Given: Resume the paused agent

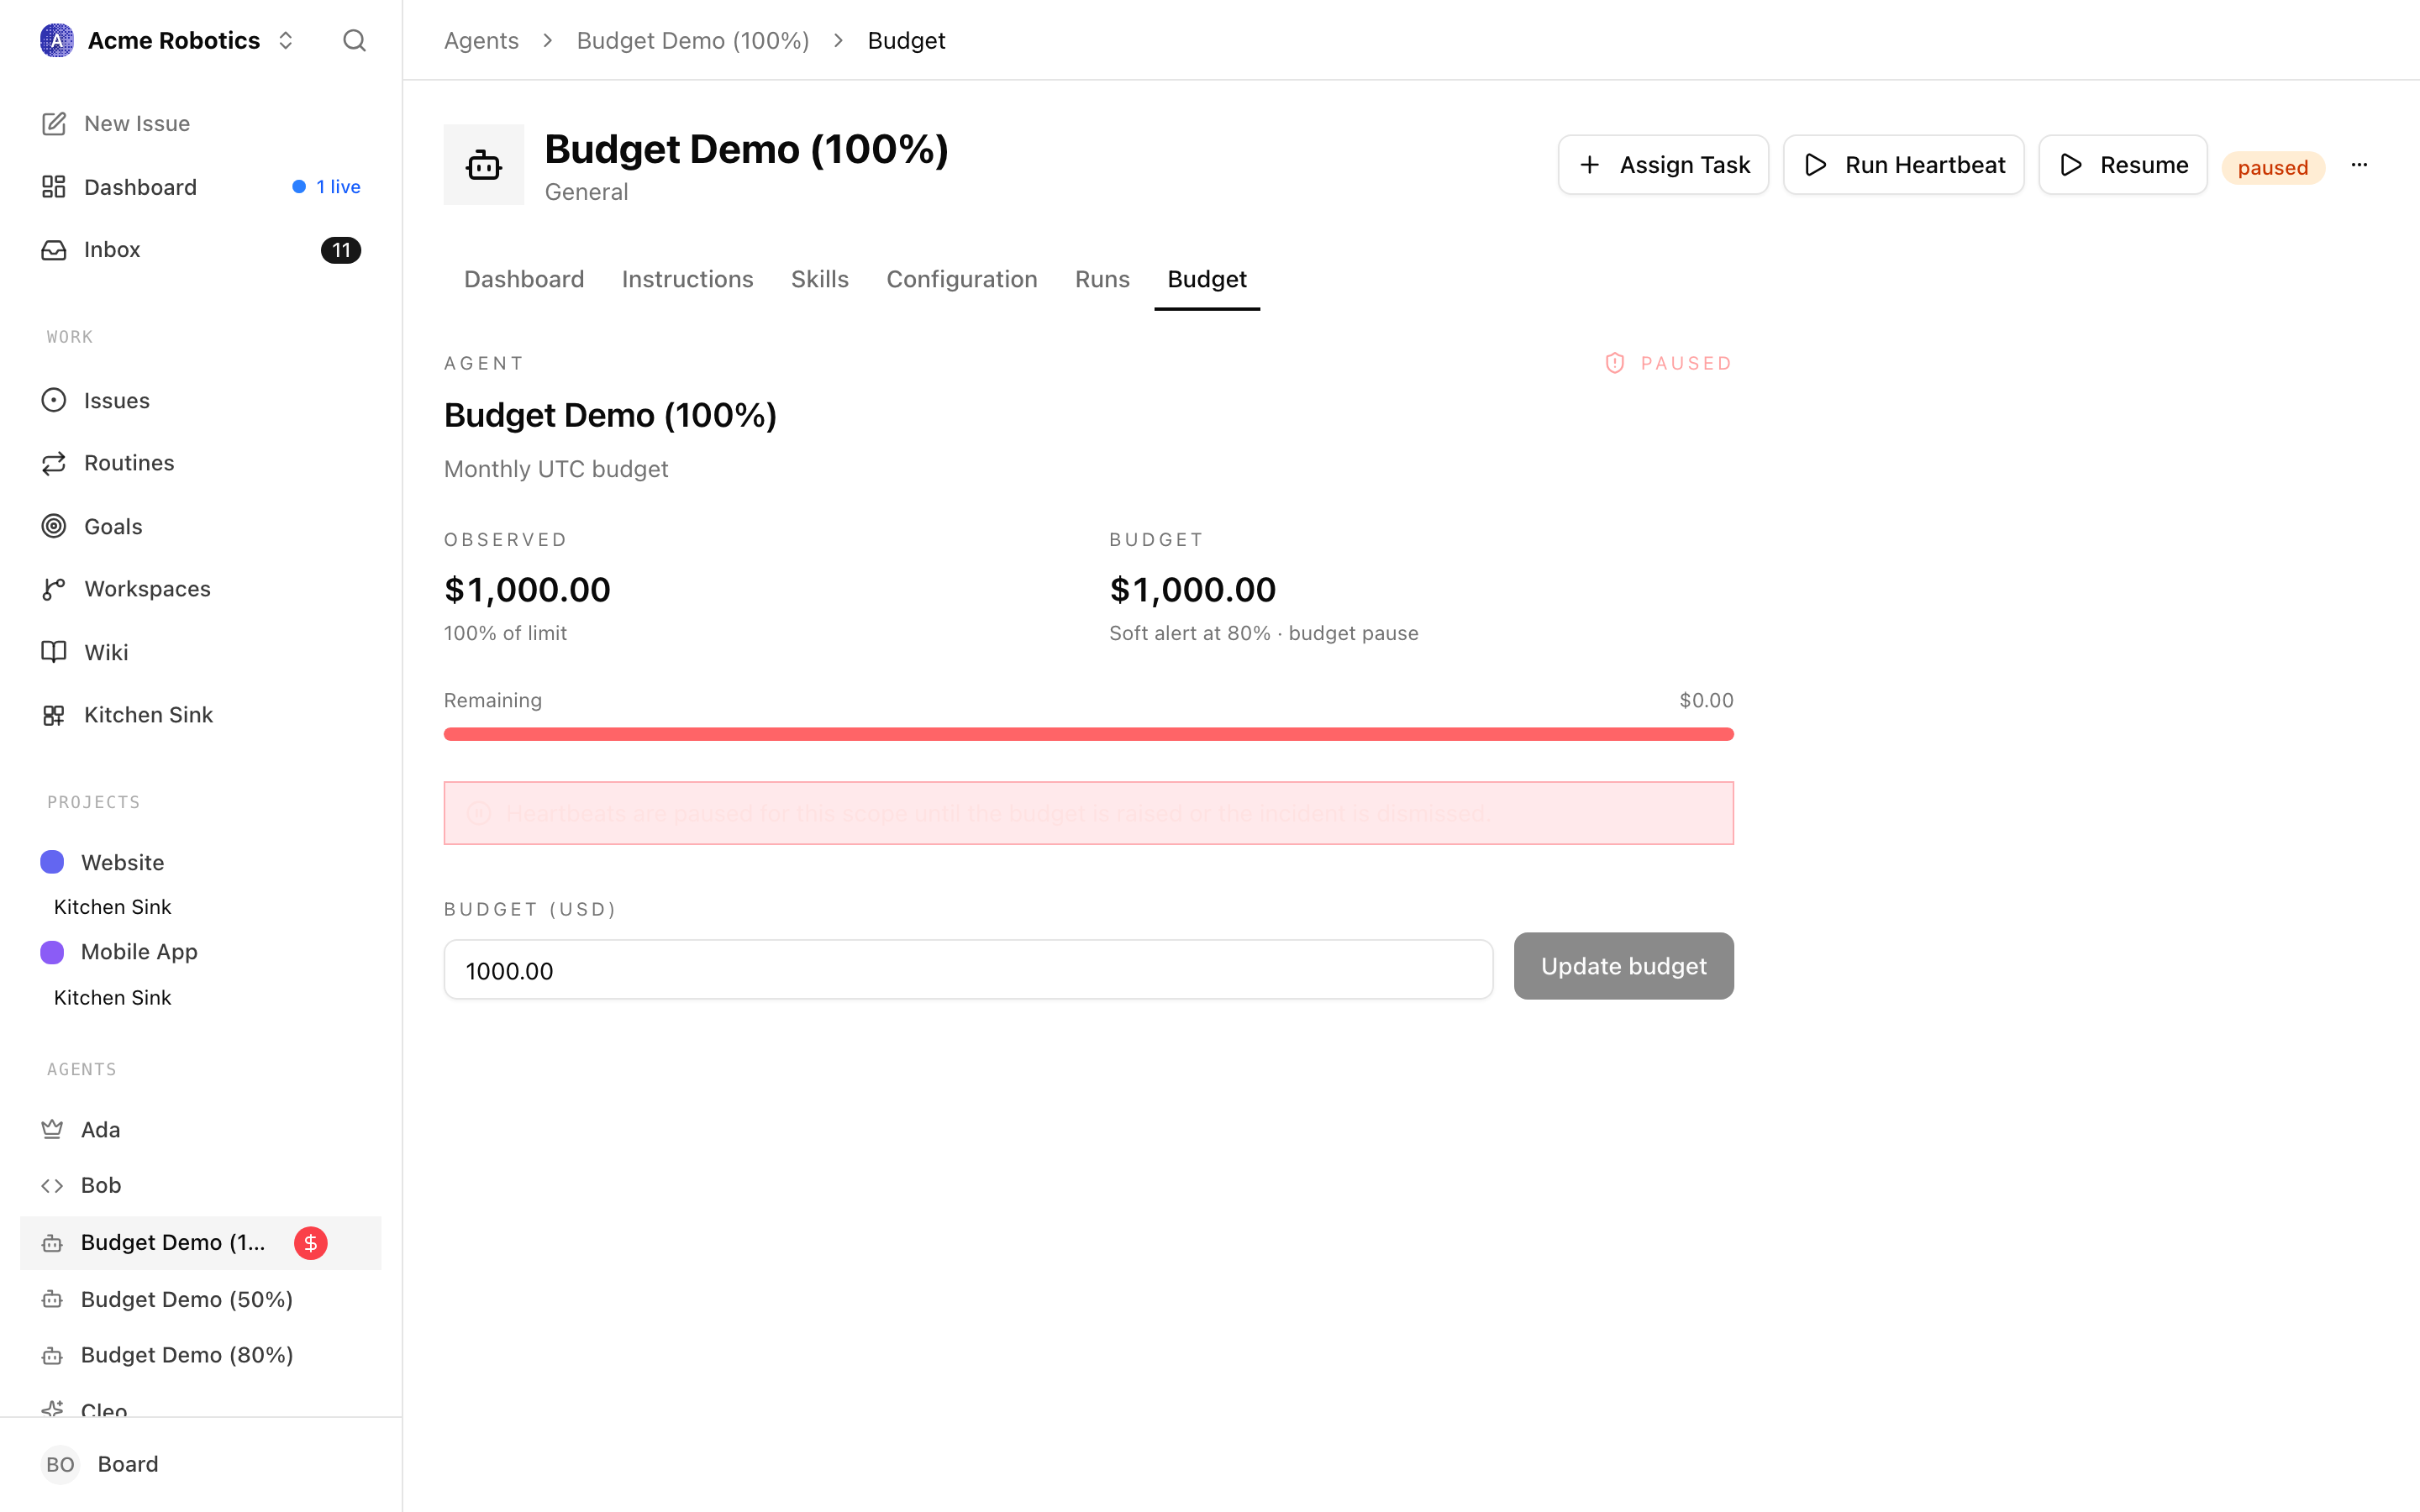Looking at the screenshot, I should pos(2123,165).
